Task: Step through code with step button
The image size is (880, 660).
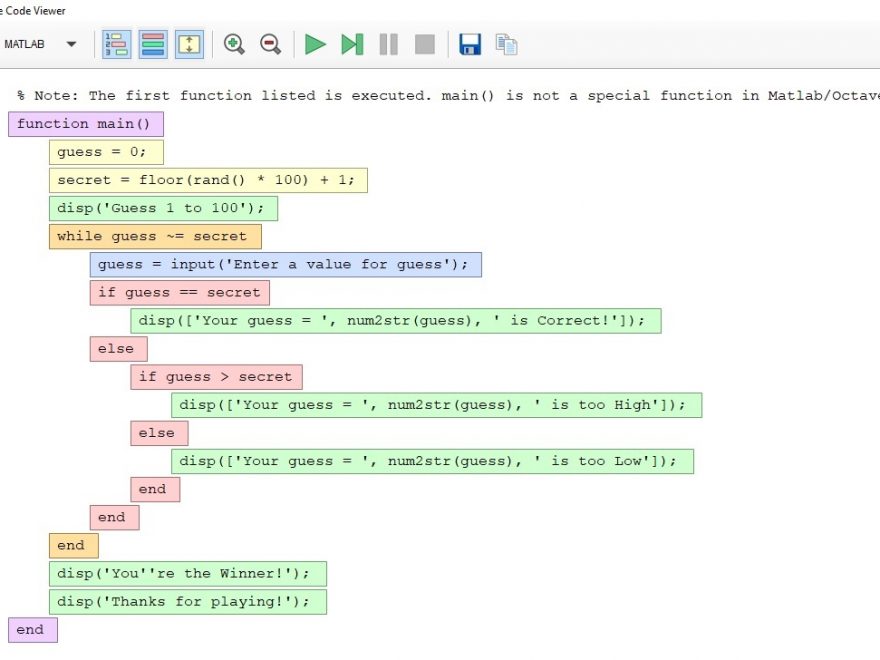Action: point(352,44)
